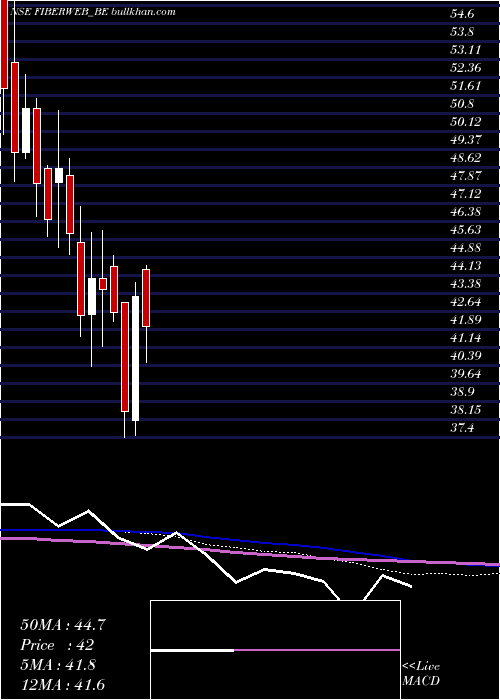Click the 39.64 price axis label

click(465, 374)
